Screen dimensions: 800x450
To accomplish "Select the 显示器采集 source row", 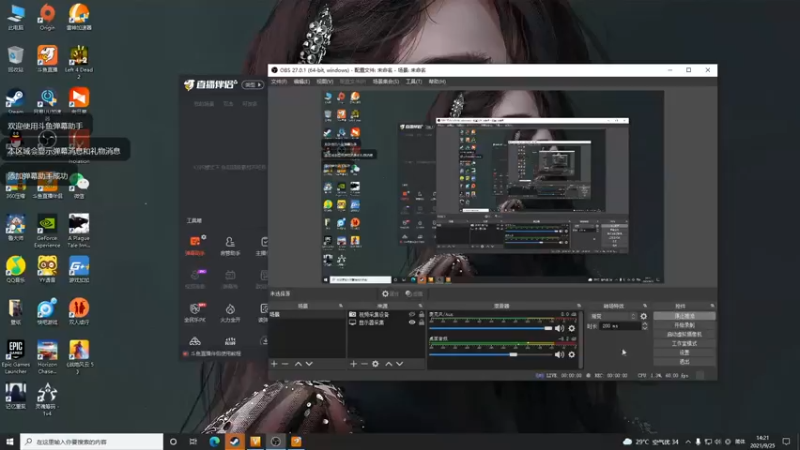I will pos(386,322).
